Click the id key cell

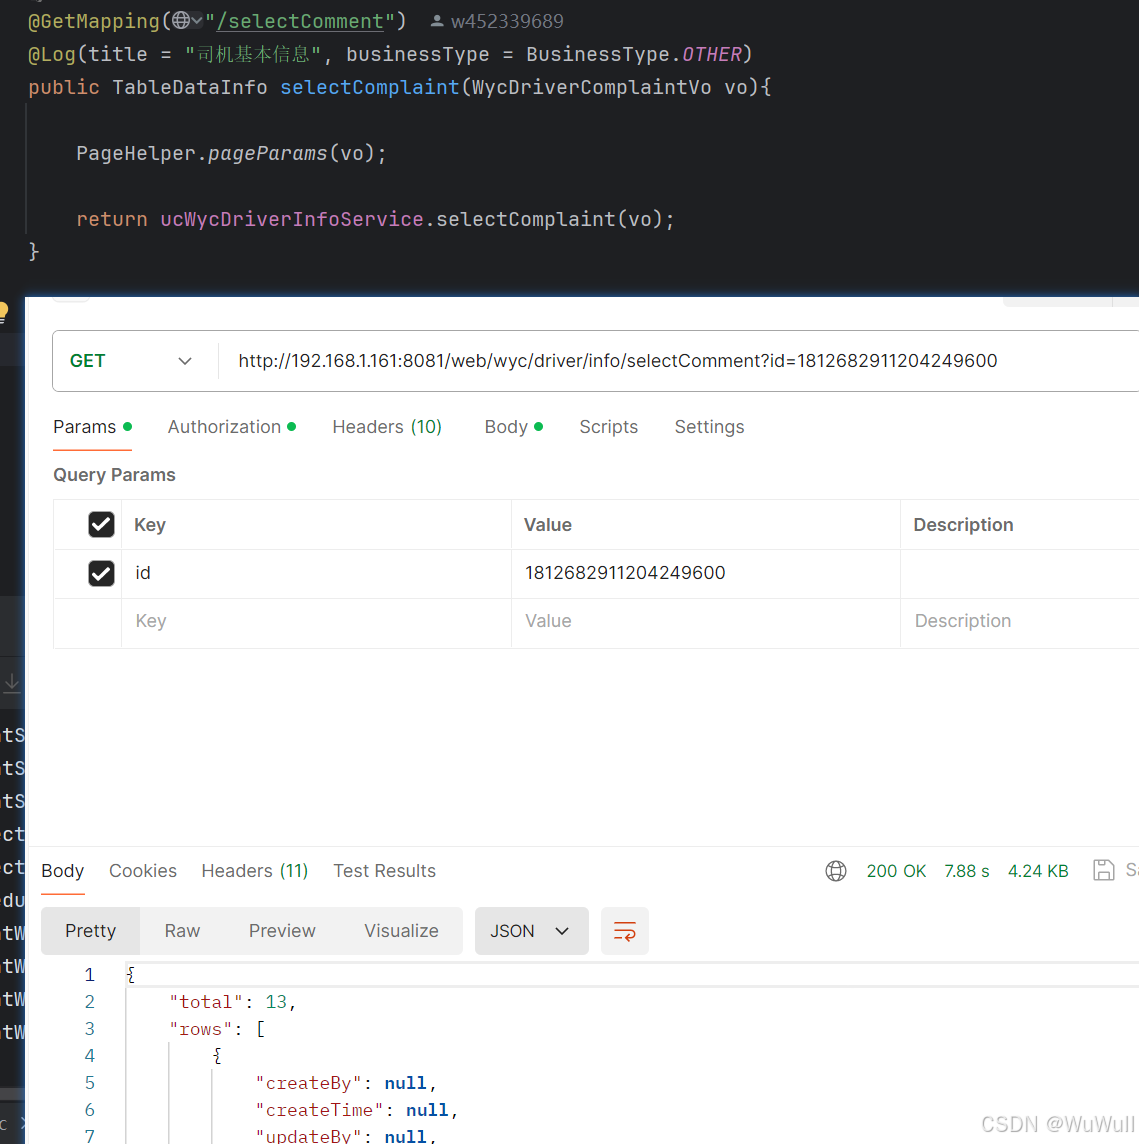click(316, 573)
